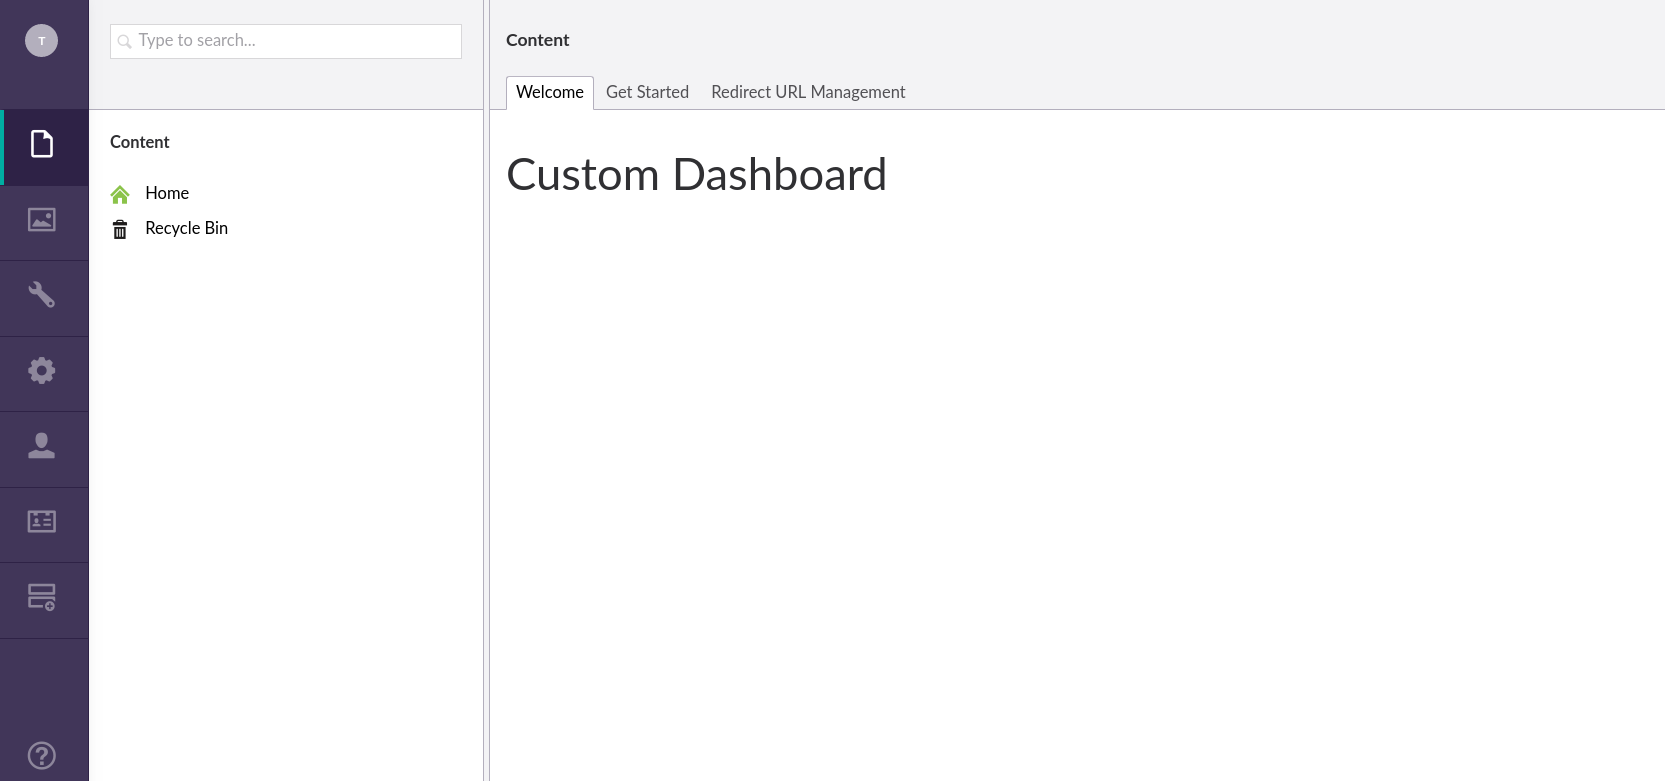The image size is (1665, 781).
Task: Open the Redirect URL Management tab
Action: pyautogui.click(x=808, y=92)
